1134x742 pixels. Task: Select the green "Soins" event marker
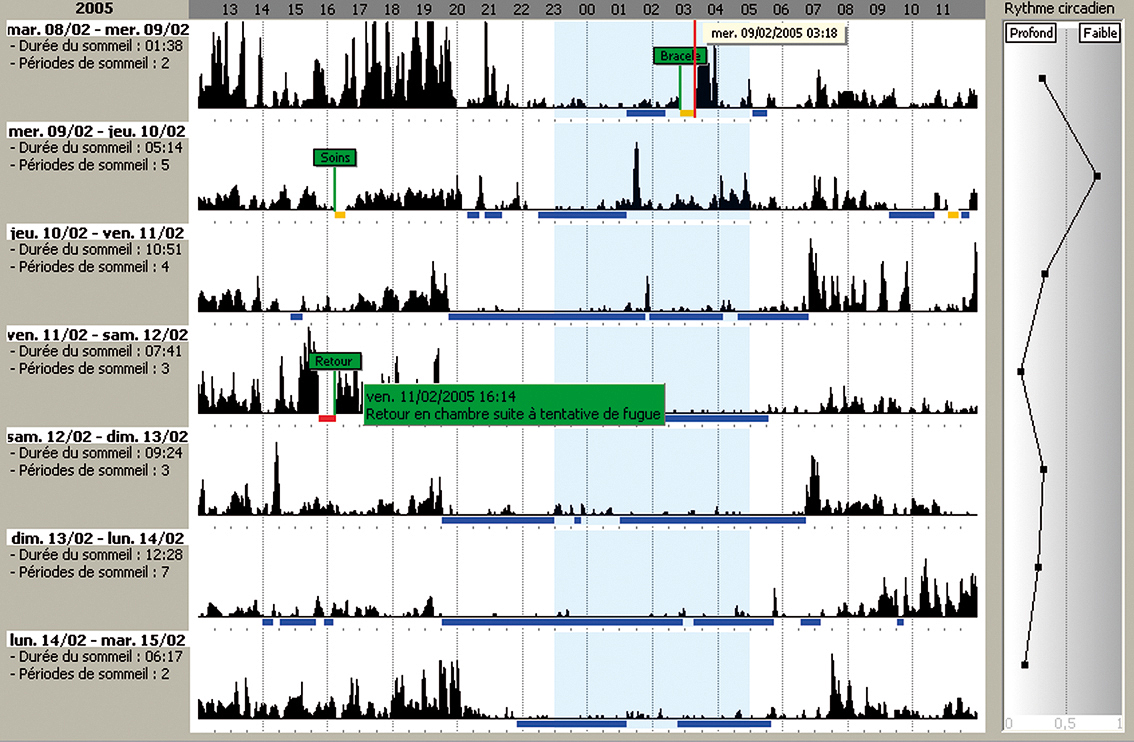[335, 158]
